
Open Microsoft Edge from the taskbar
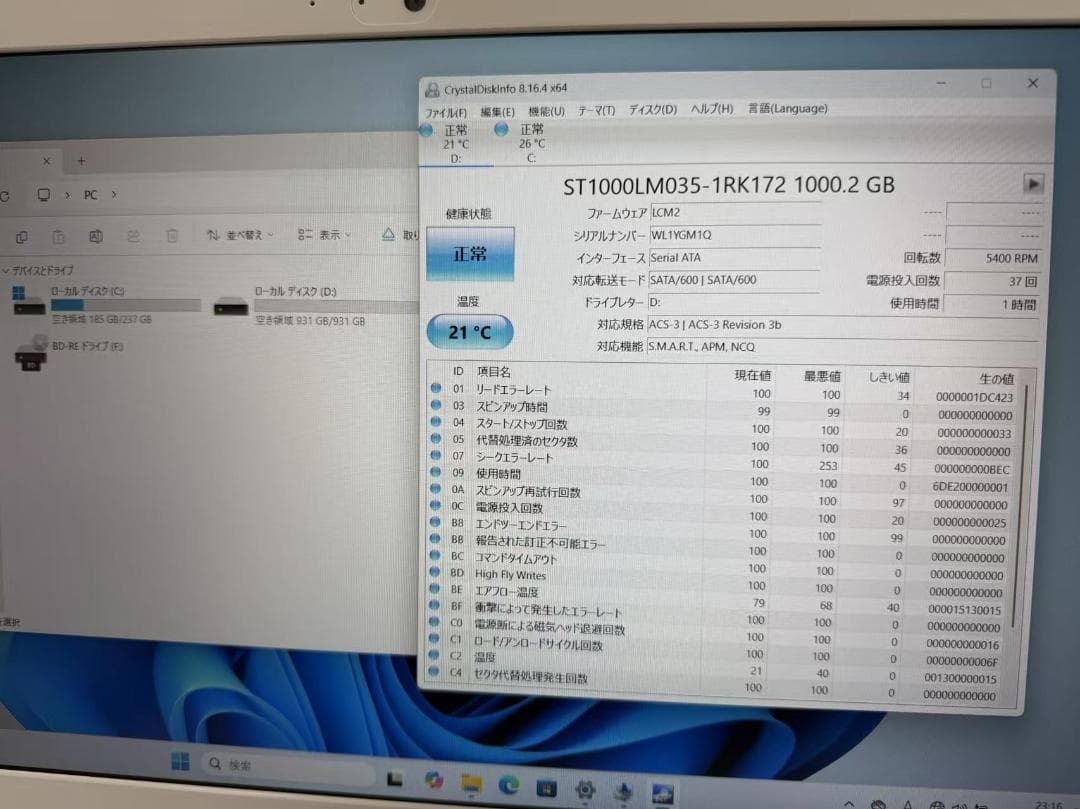tap(507, 784)
